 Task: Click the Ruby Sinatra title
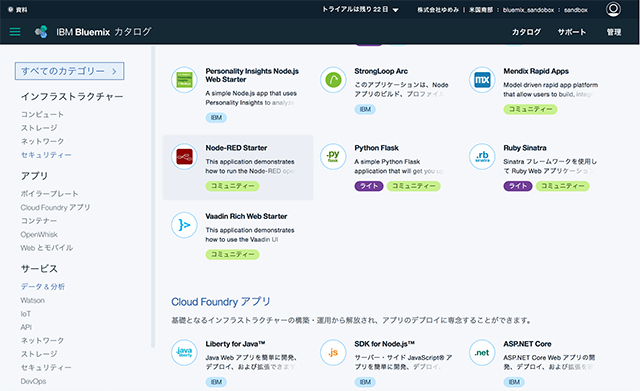coord(525,148)
